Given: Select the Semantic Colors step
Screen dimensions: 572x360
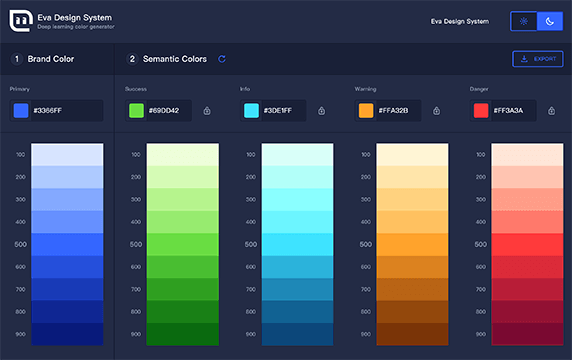Looking at the screenshot, I should pos(166,59).
